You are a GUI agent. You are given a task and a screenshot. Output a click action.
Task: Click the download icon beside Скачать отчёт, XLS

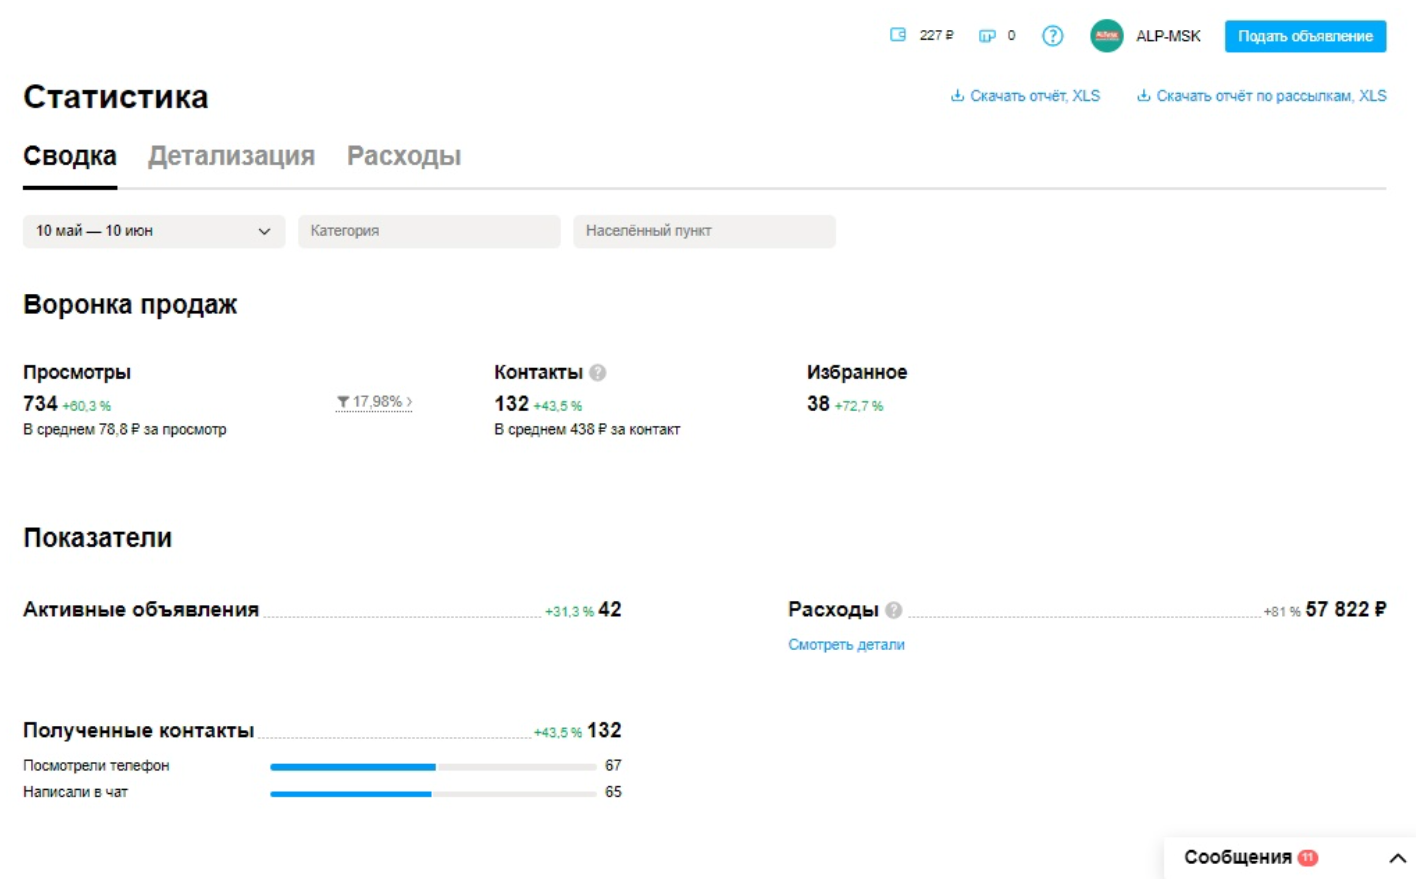click(x=957, y=96)
